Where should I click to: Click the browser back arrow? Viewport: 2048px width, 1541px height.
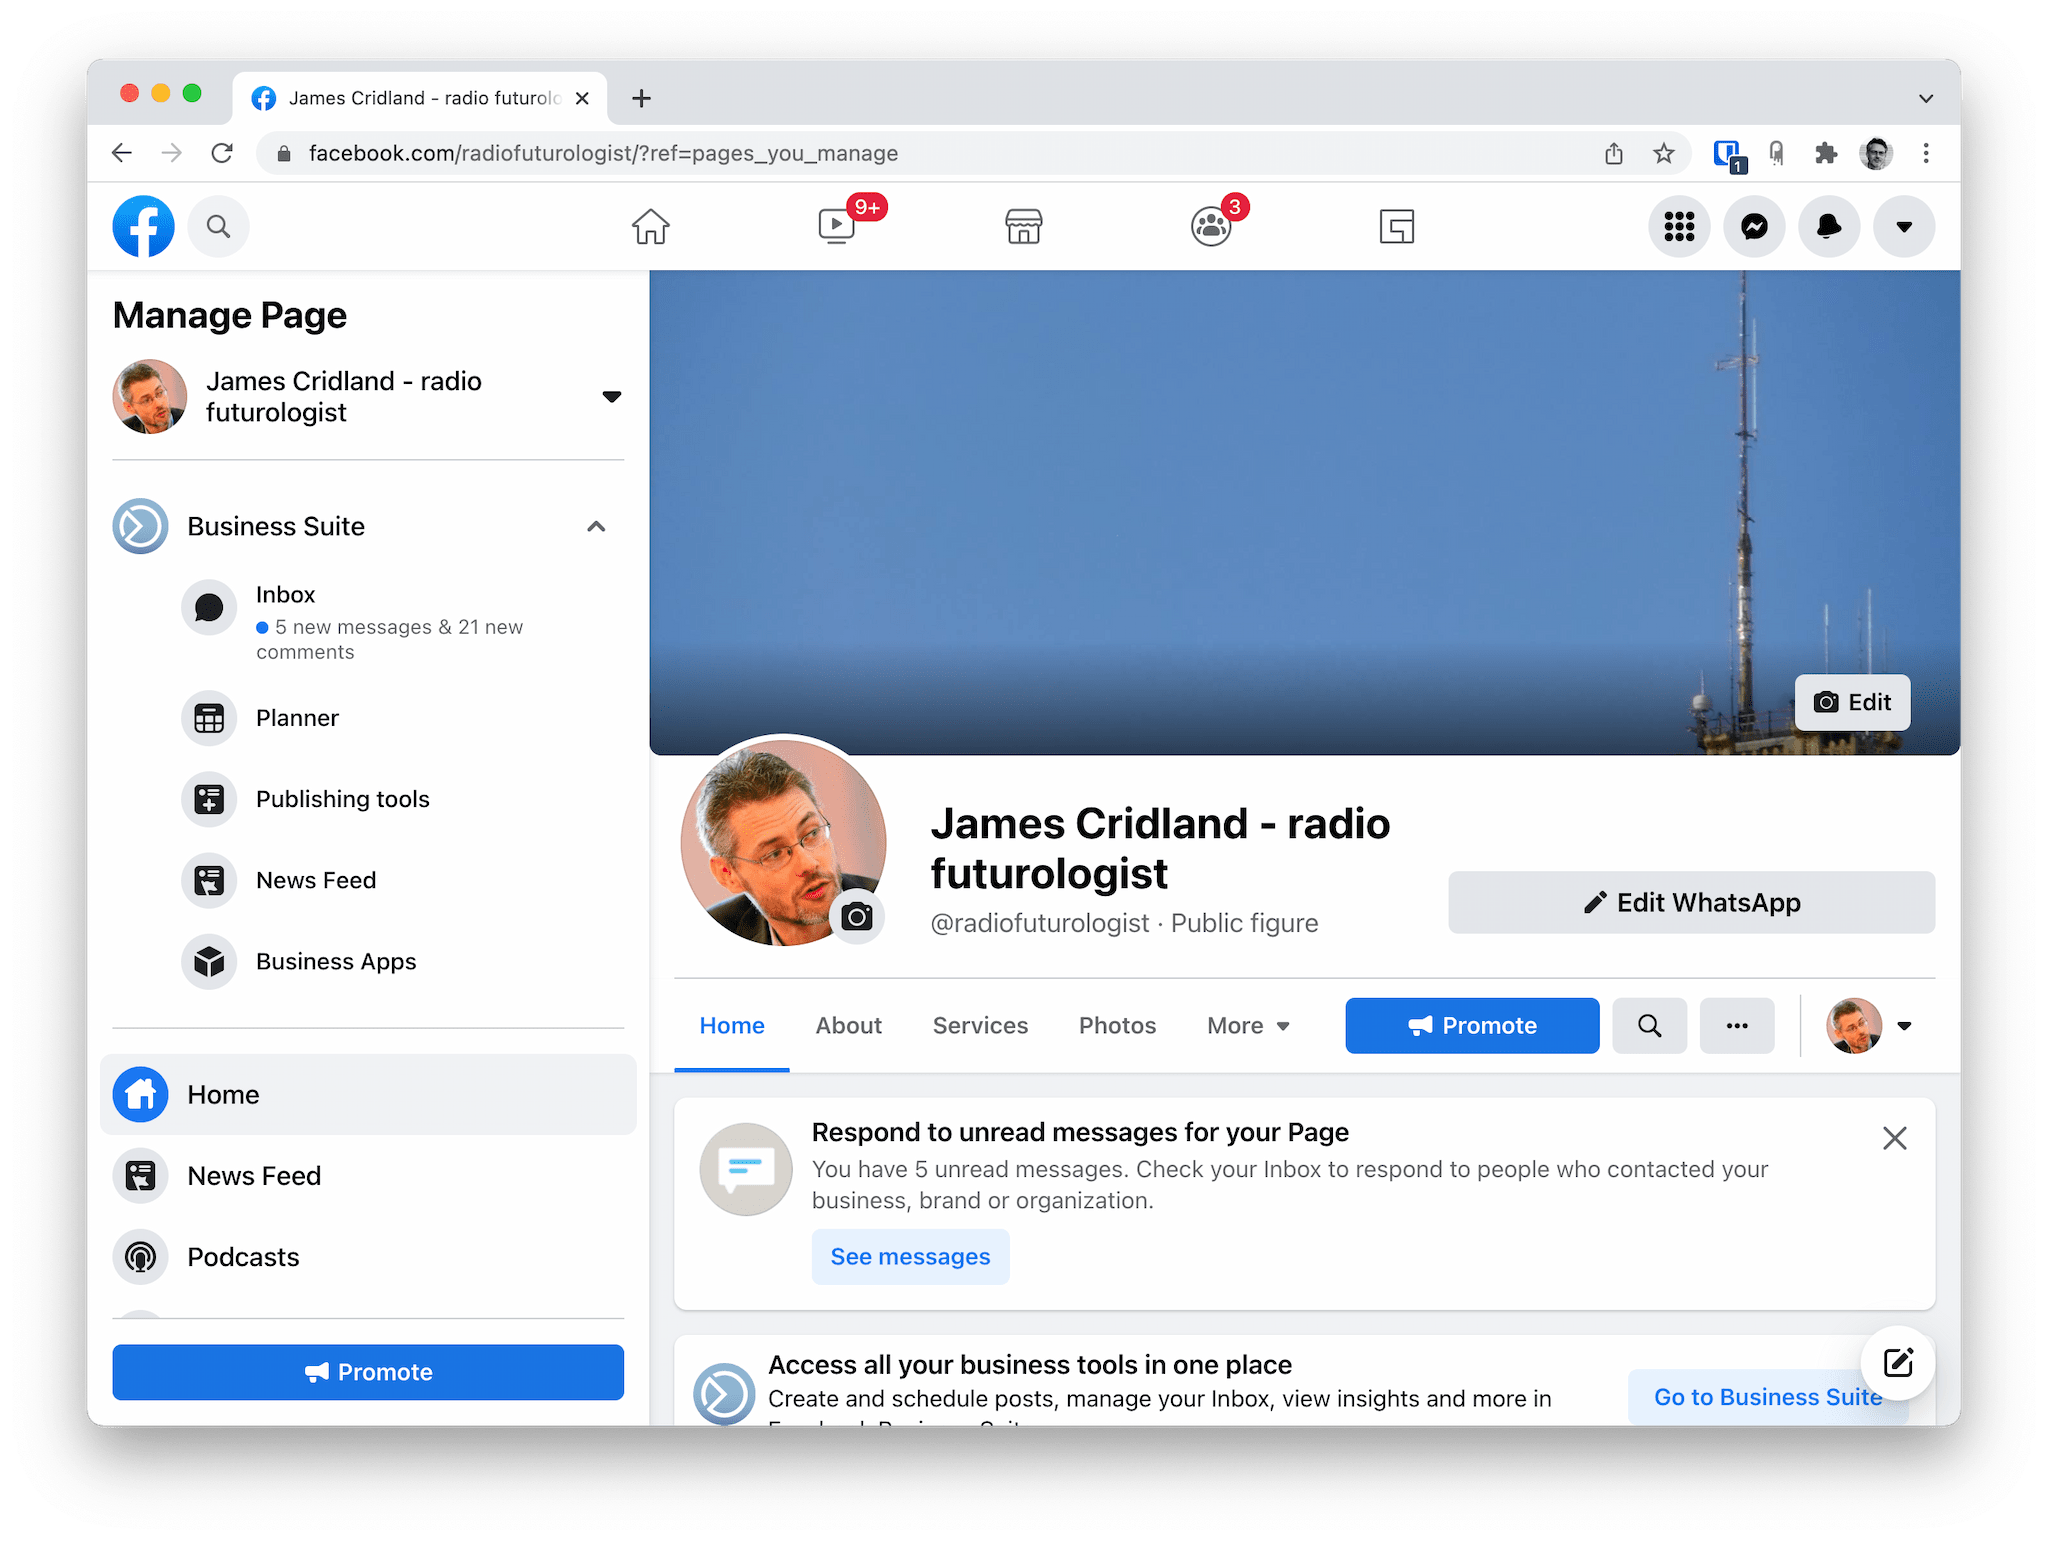tap(122, 153)
